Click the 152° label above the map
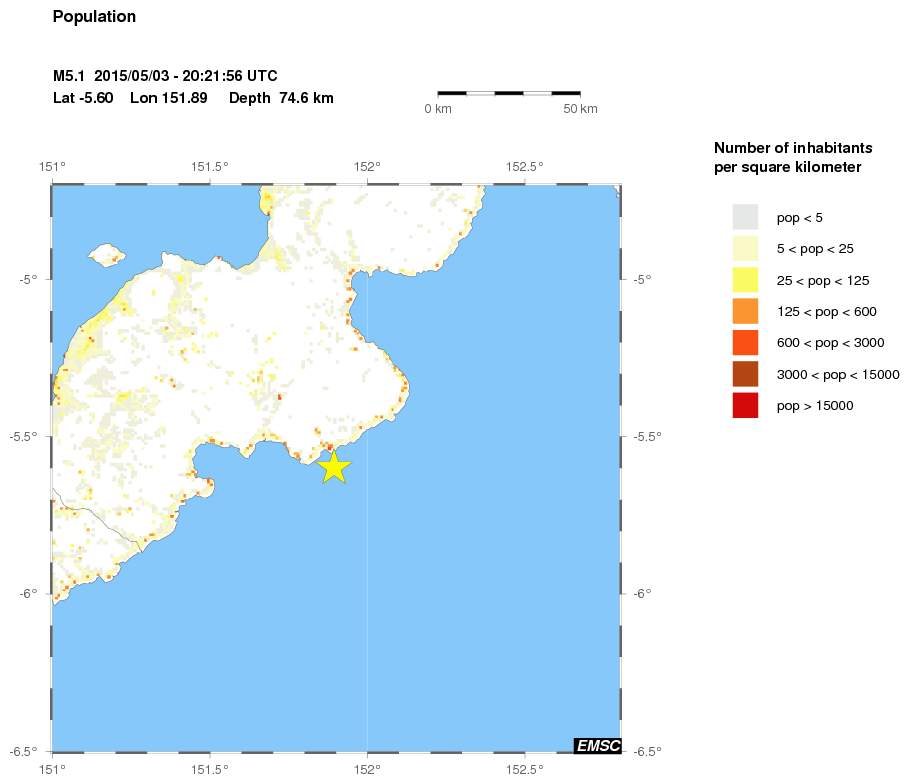The image size is (910, 784). (367, 166)
